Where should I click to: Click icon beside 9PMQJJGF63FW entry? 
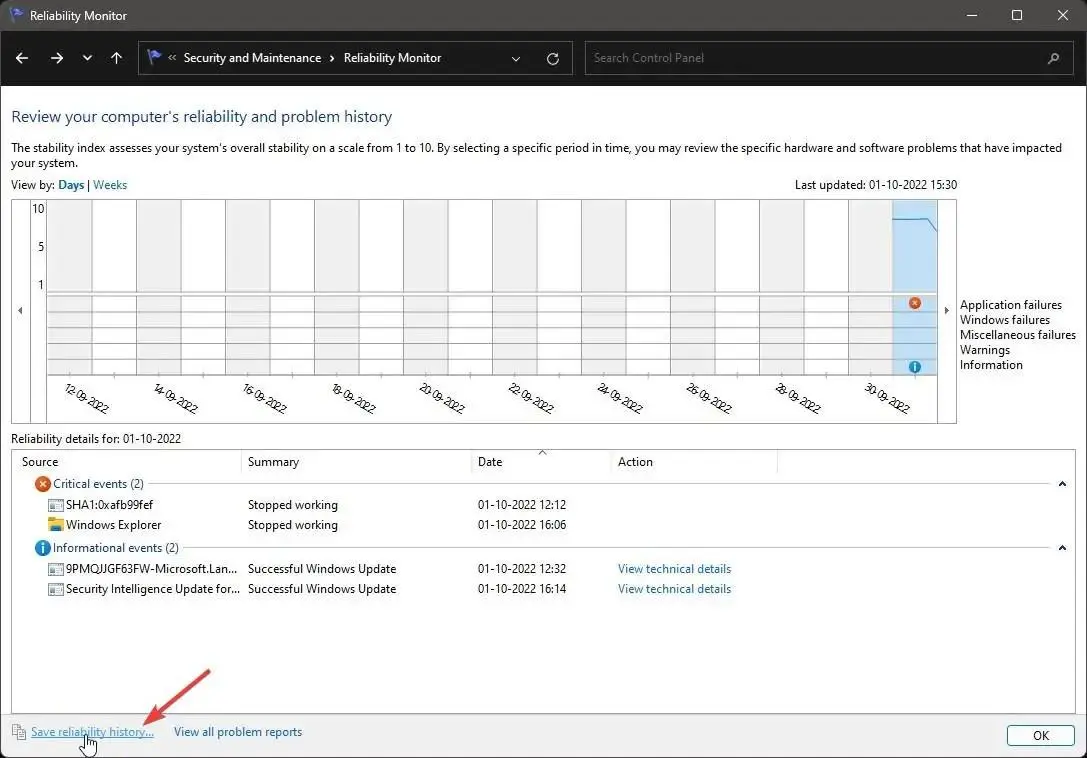(x=55, y=569)
